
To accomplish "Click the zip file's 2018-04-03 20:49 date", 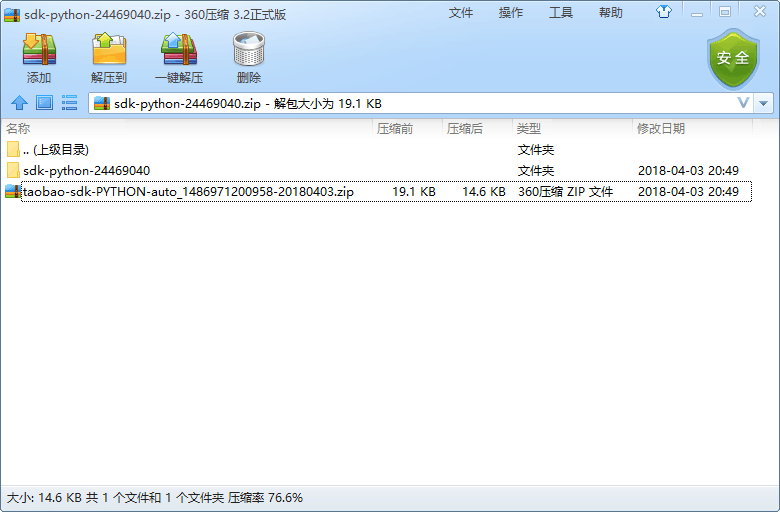I will (x=688, y=192).
